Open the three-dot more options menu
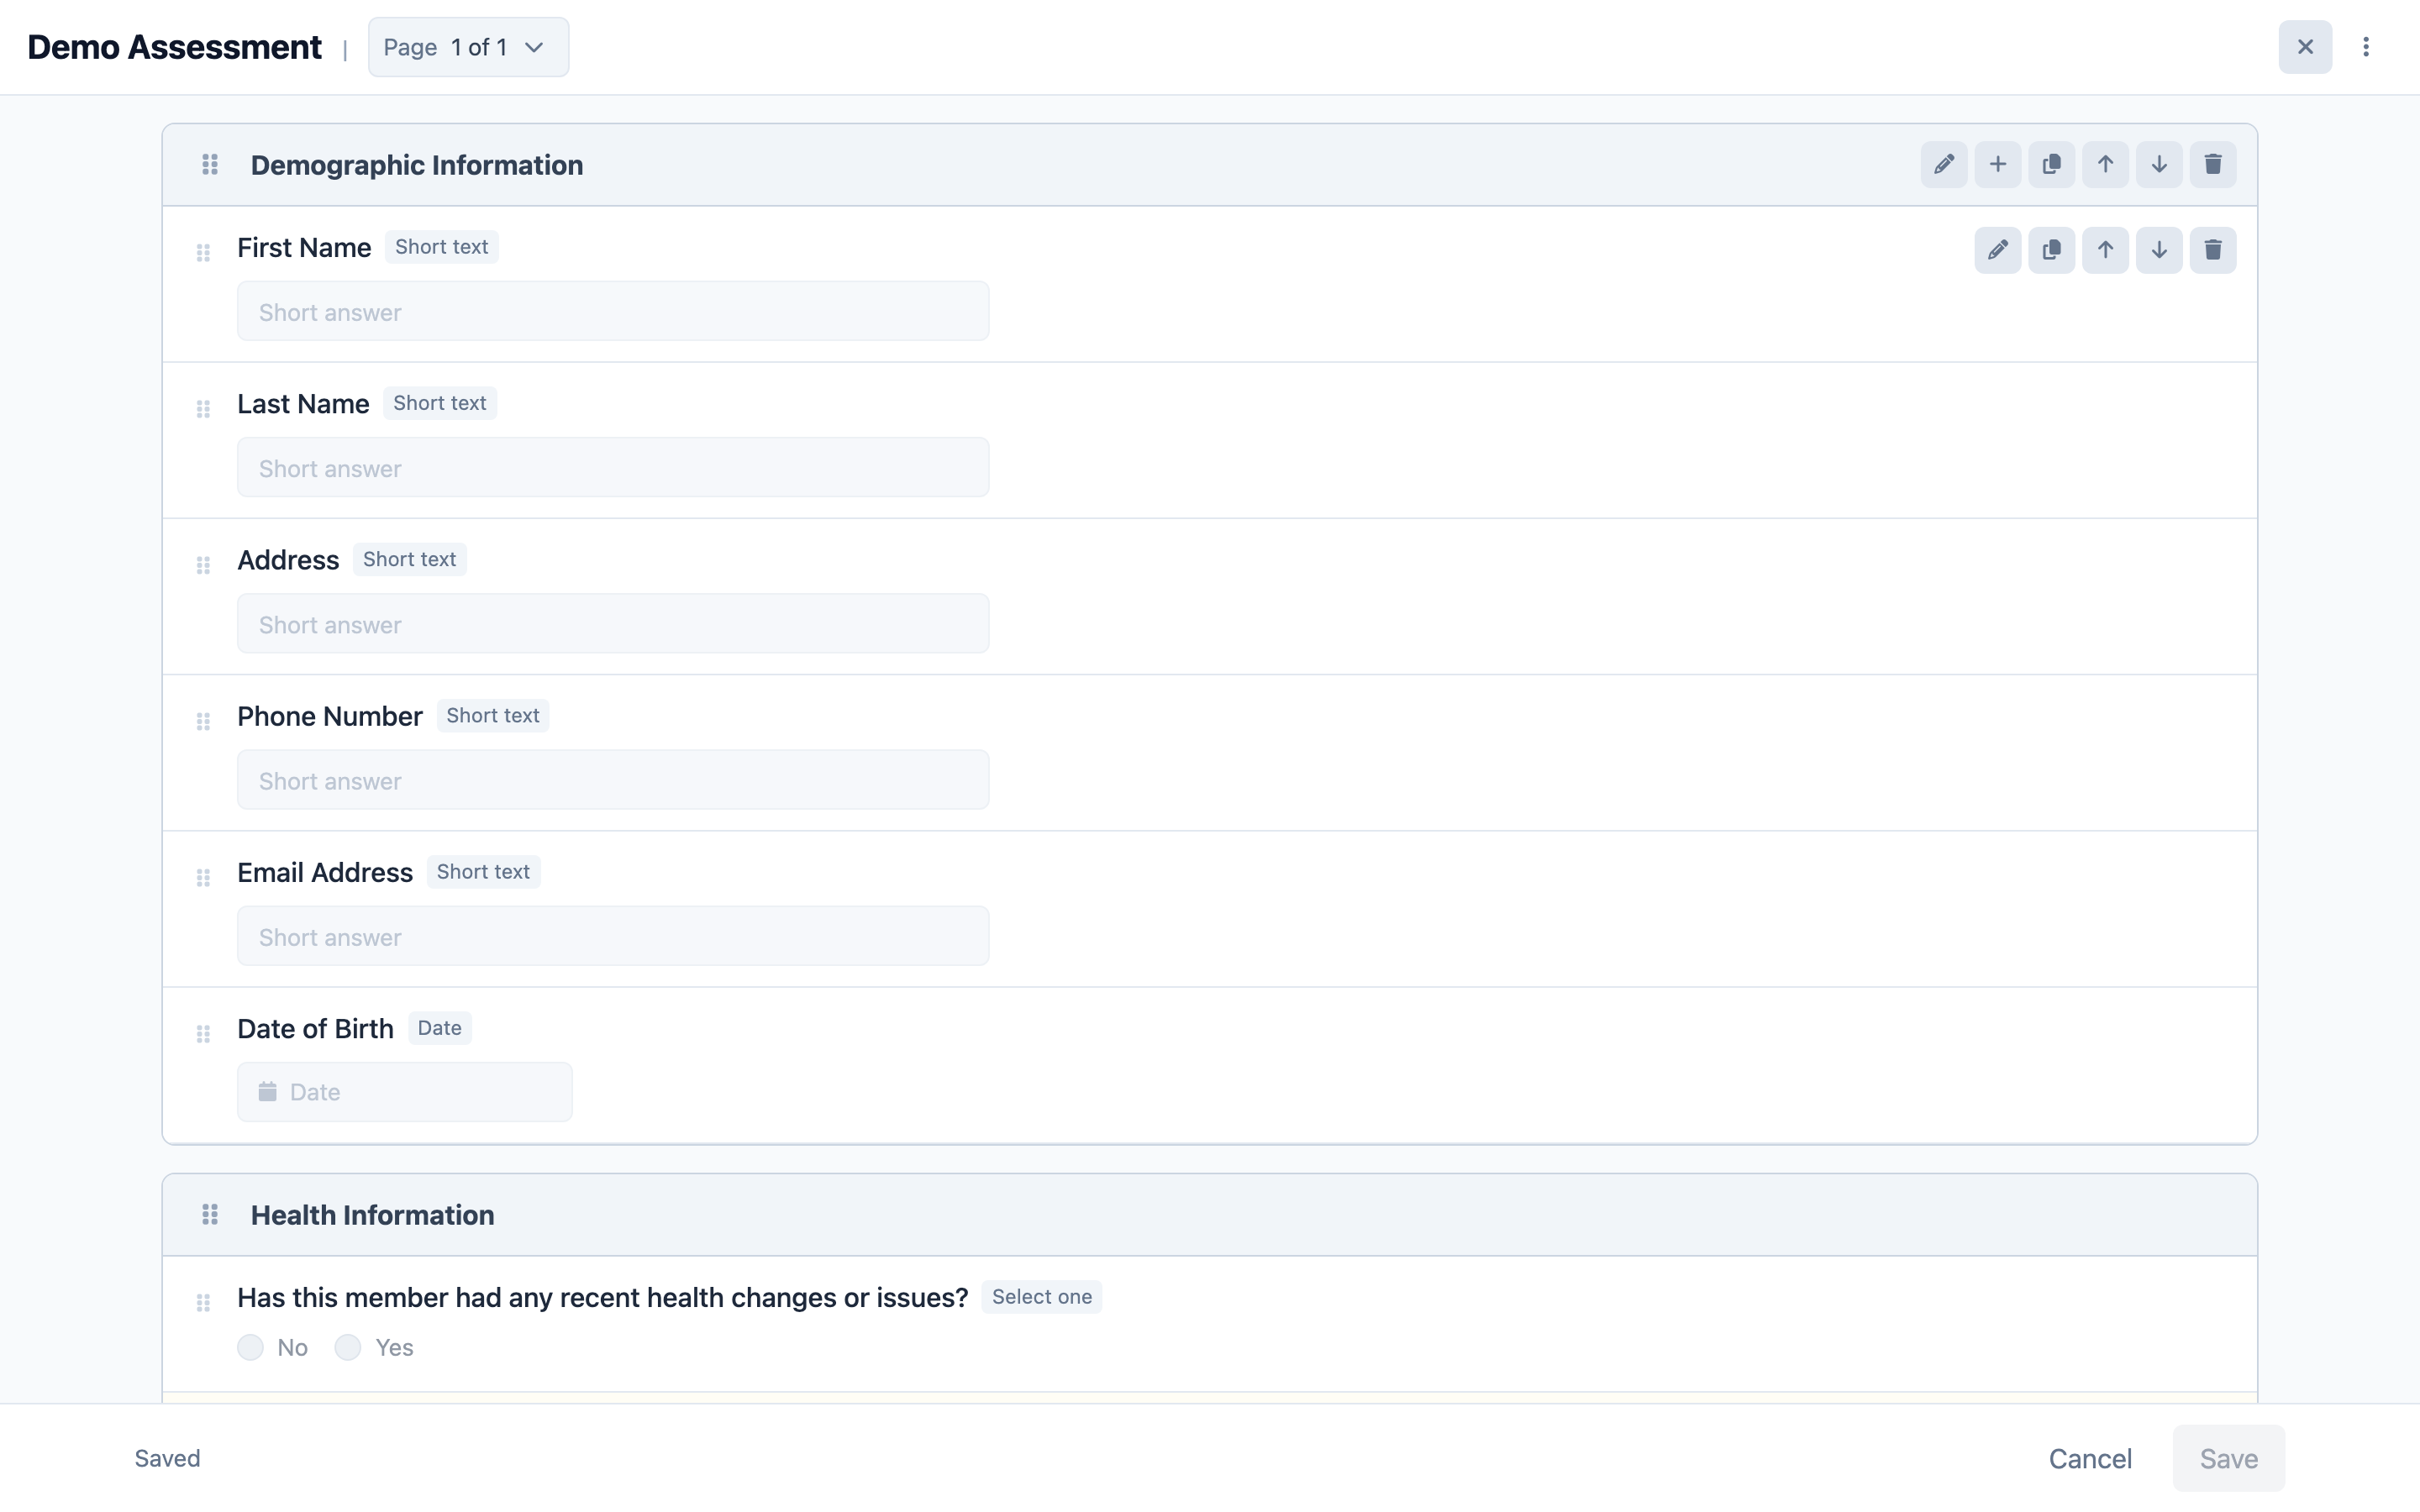The width and height of the screenshot is (2420, 1512). pyautogui.click(x=2366, y=47)
